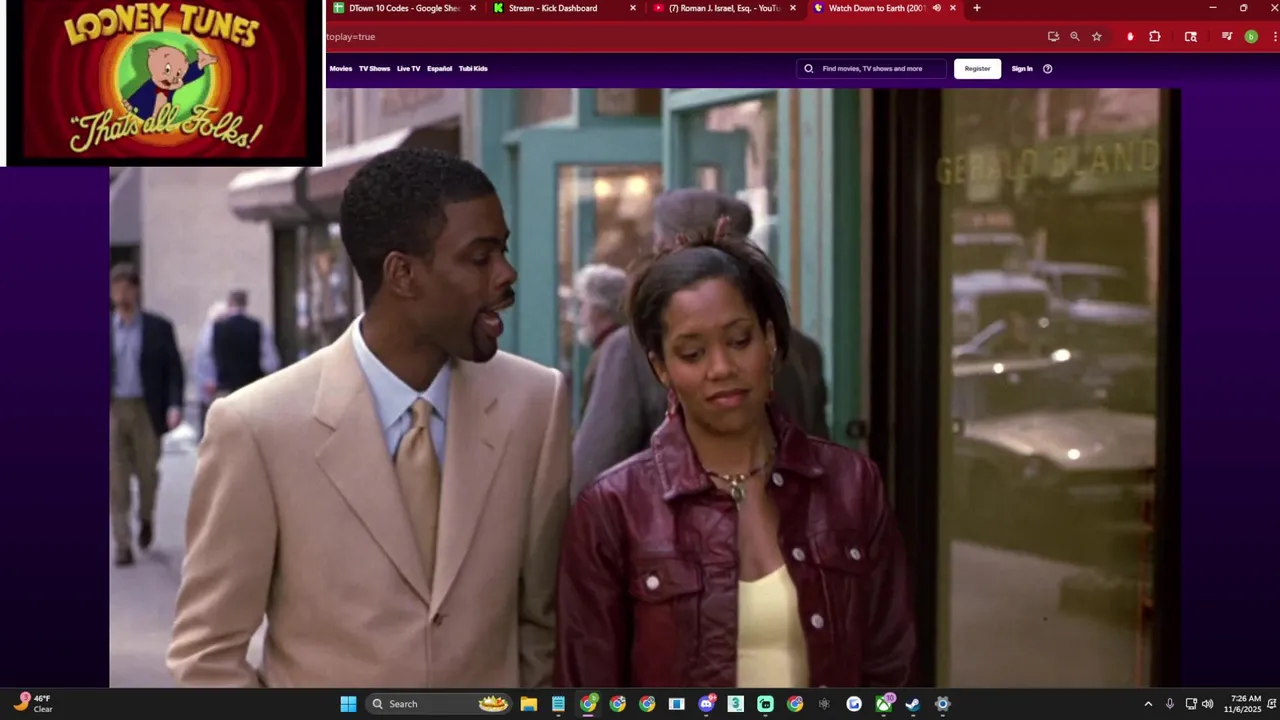The height and width of the screenshot is (720, 1280).
Task: Open the Windows Start menu
Action: (x=348, y=704)
